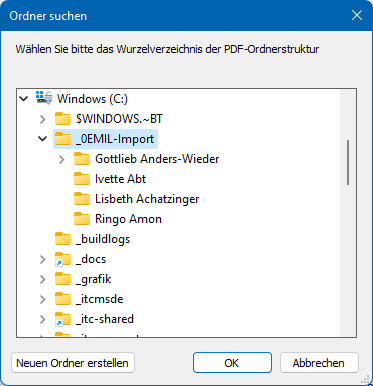Confirm selection with the OK button
This screenshot has height=386, width=373.
point(232,363)
